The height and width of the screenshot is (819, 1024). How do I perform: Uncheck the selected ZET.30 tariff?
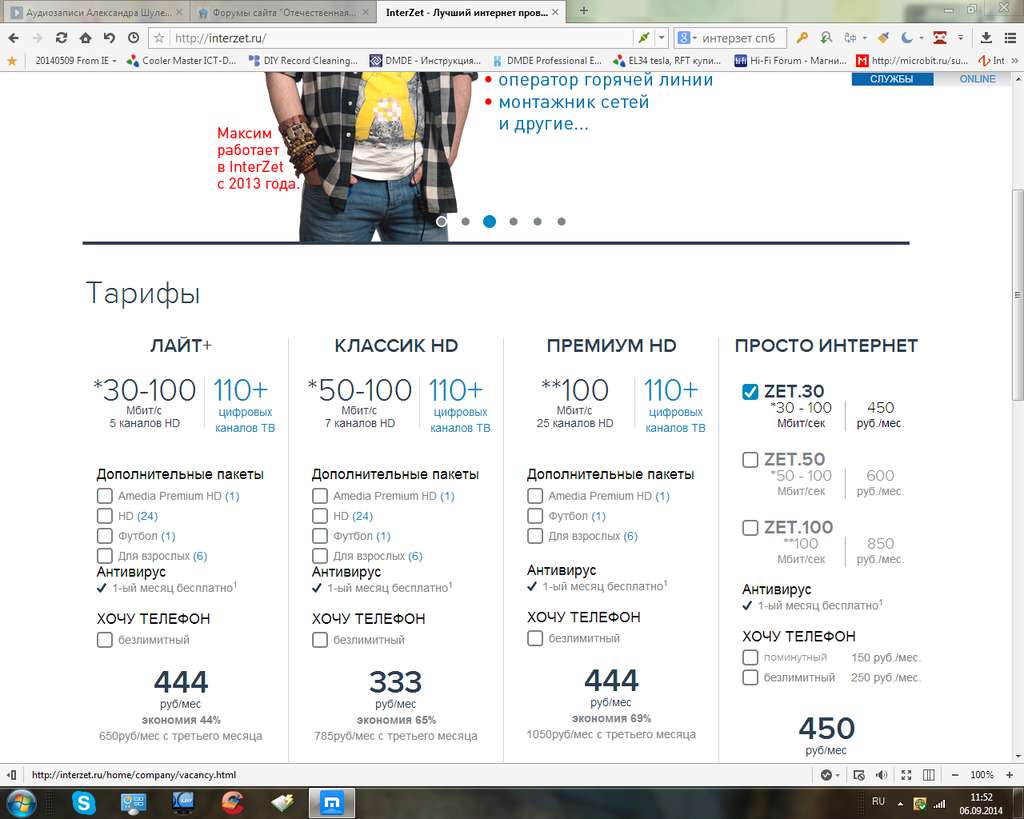click(x=750, y=391)
